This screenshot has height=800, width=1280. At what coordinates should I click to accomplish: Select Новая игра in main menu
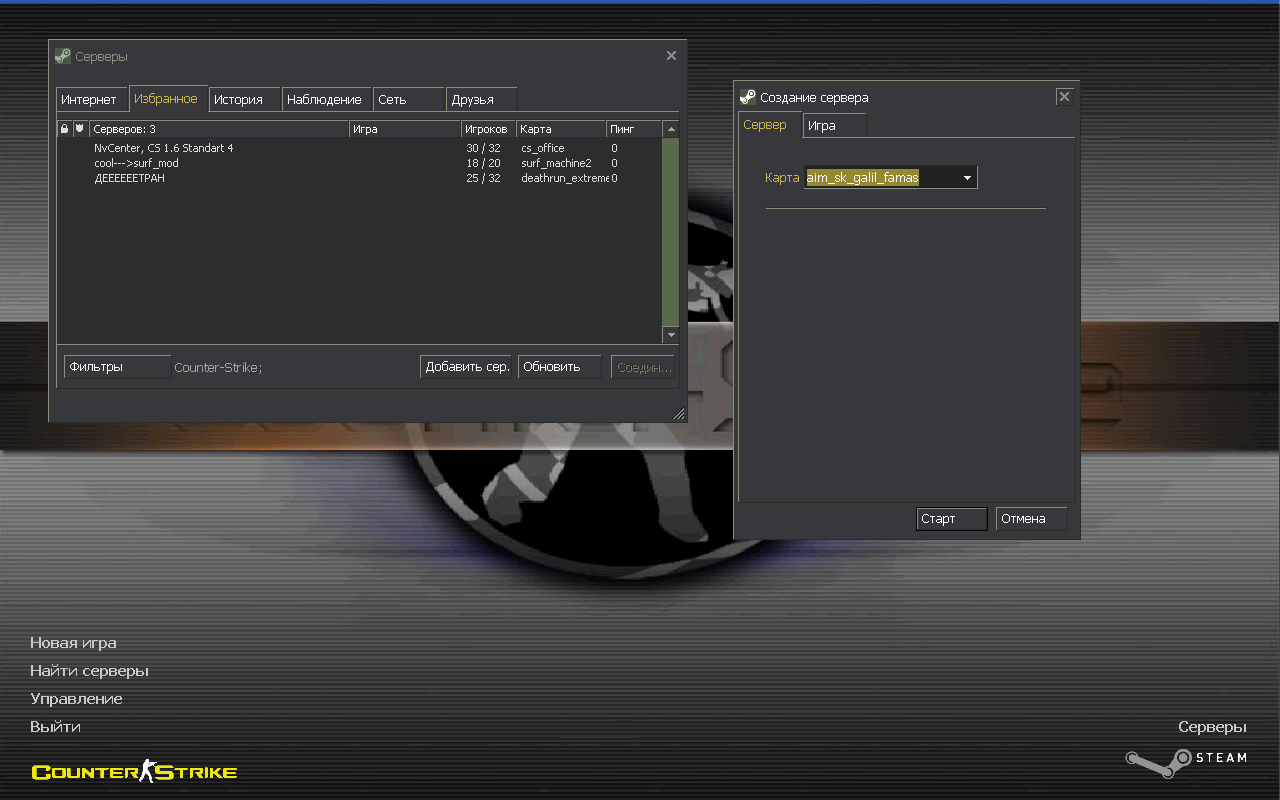73,643
